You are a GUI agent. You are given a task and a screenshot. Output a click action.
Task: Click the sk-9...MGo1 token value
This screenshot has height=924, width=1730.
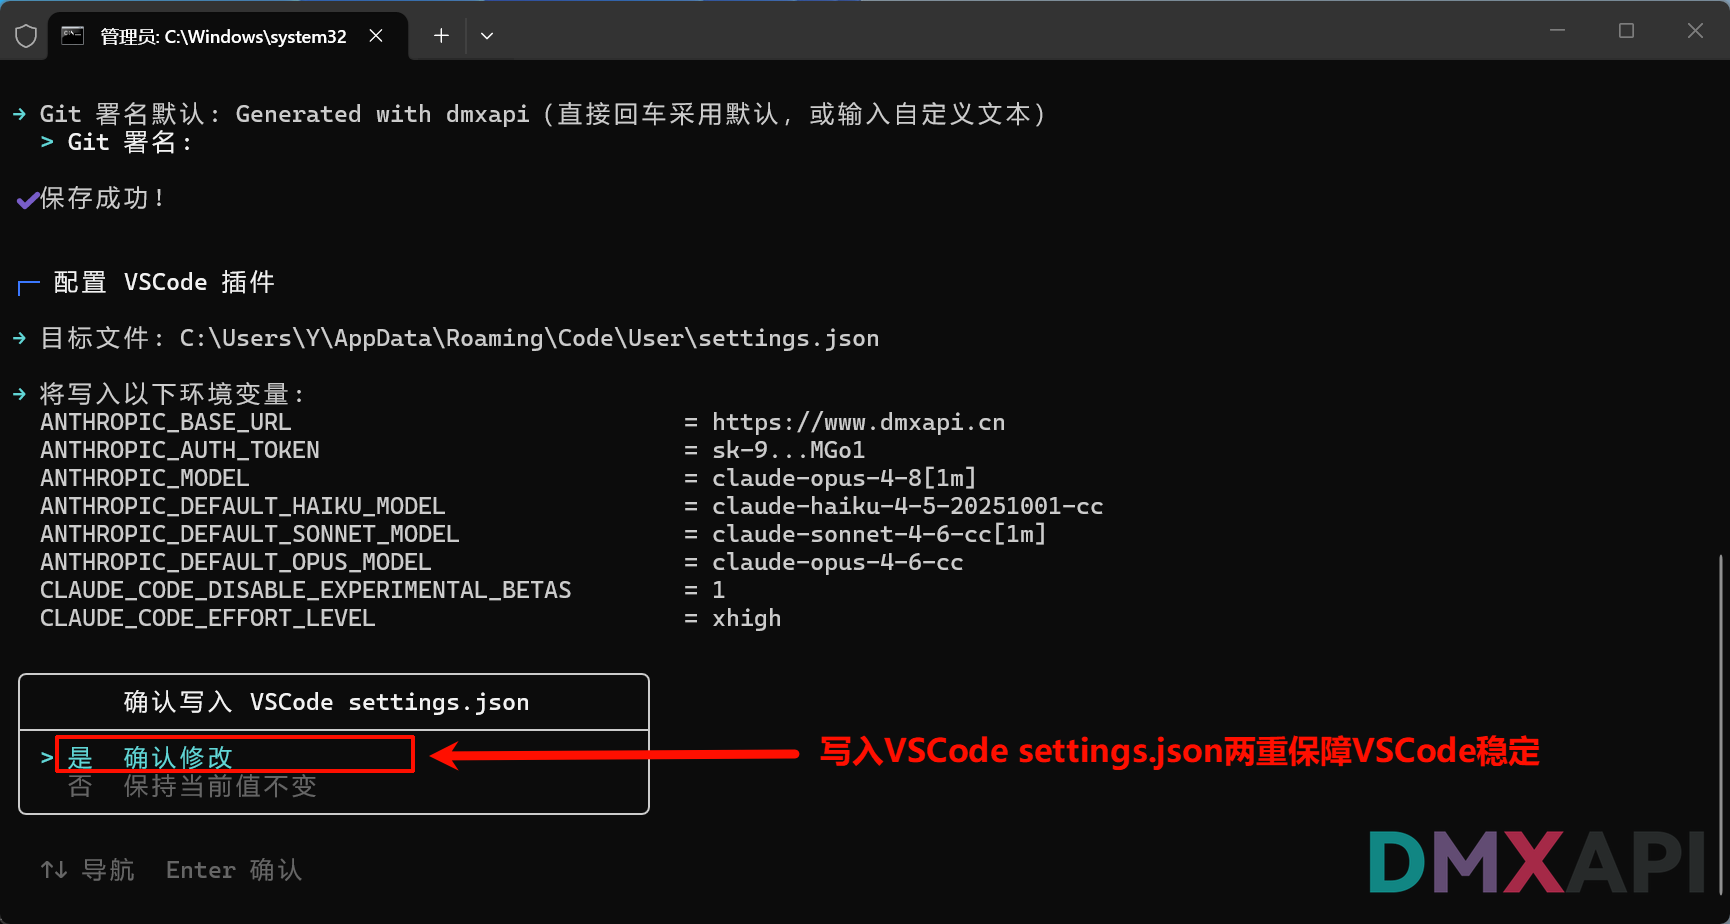click(x=788, y=450)
